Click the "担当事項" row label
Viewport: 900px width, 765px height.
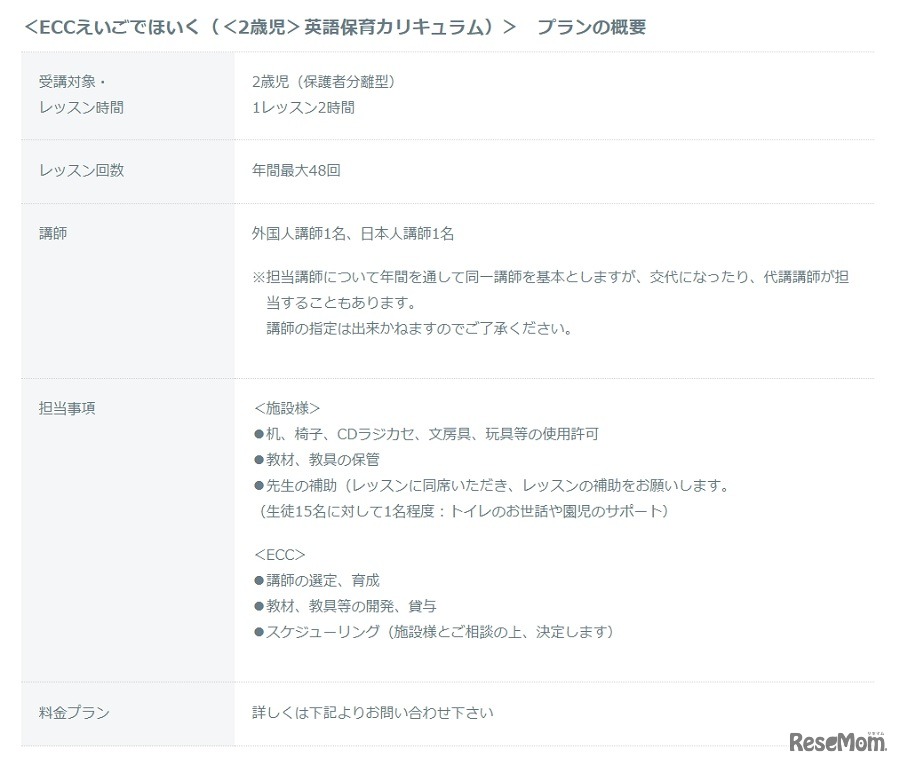click(x=67, y=409)
